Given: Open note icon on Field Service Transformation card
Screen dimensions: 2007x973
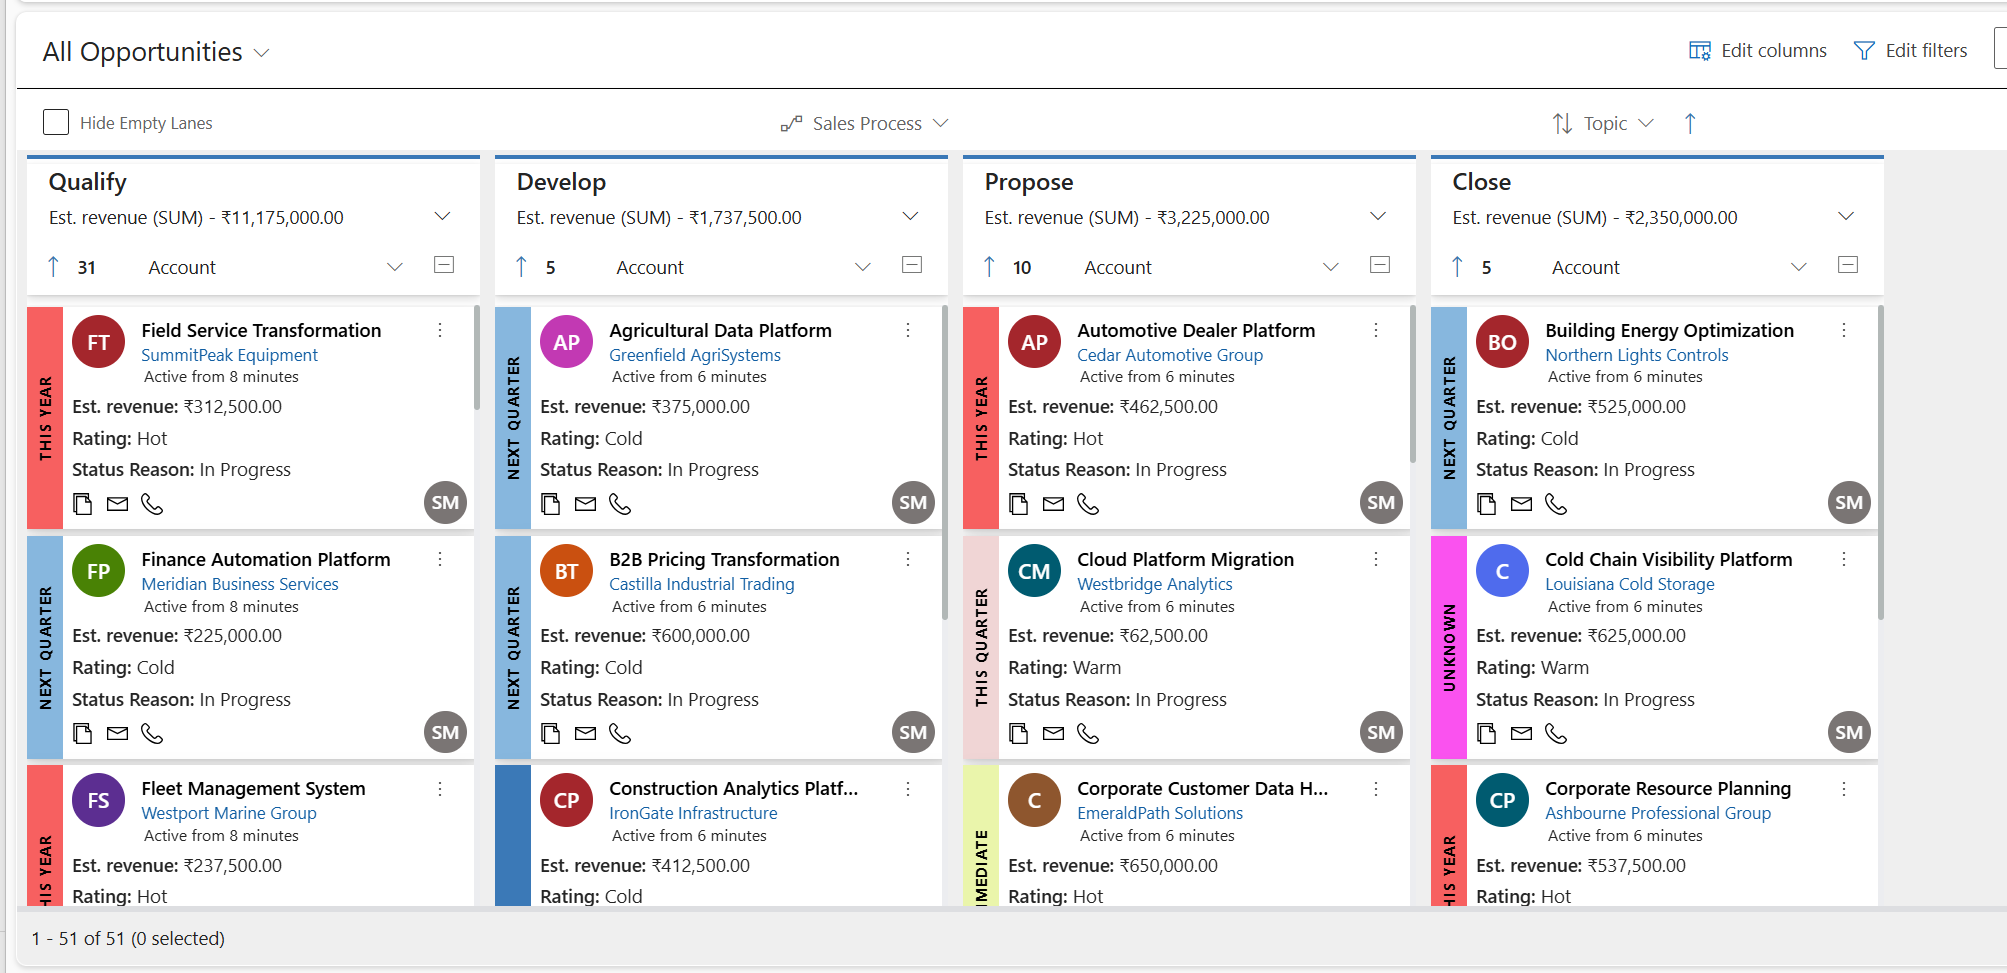Looking at the screenshot, I should coord(83,504).
